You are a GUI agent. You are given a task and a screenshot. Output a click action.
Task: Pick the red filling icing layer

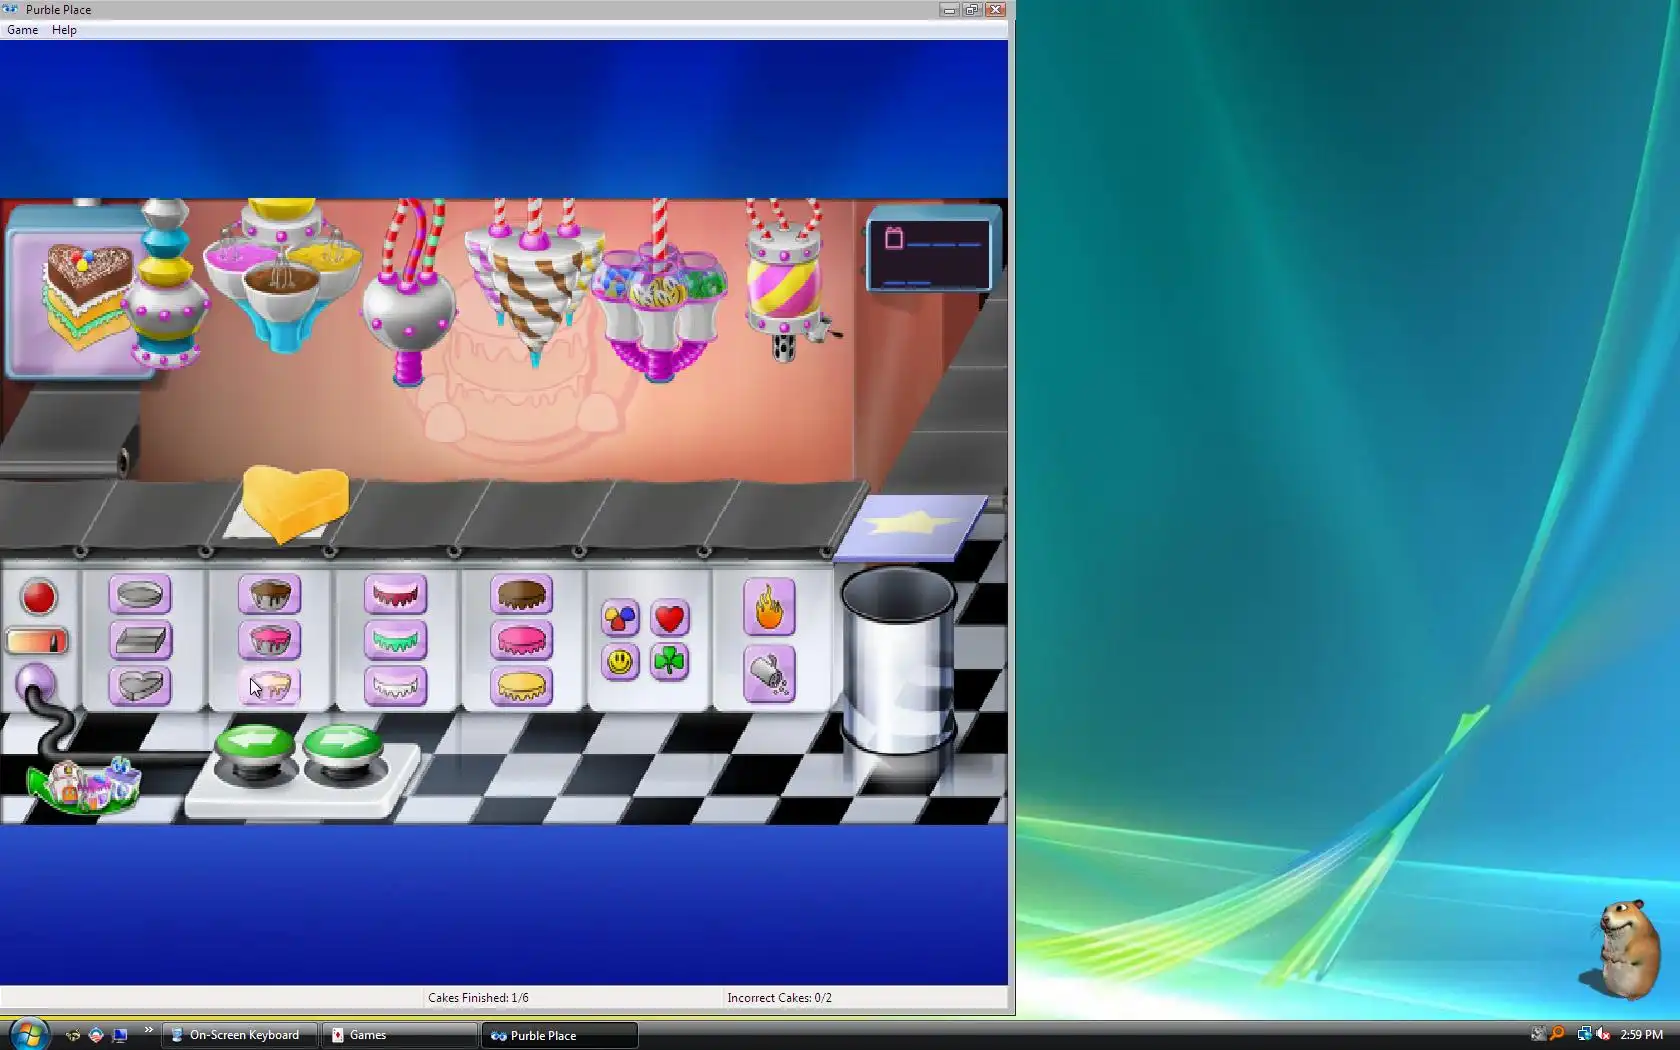396,595
